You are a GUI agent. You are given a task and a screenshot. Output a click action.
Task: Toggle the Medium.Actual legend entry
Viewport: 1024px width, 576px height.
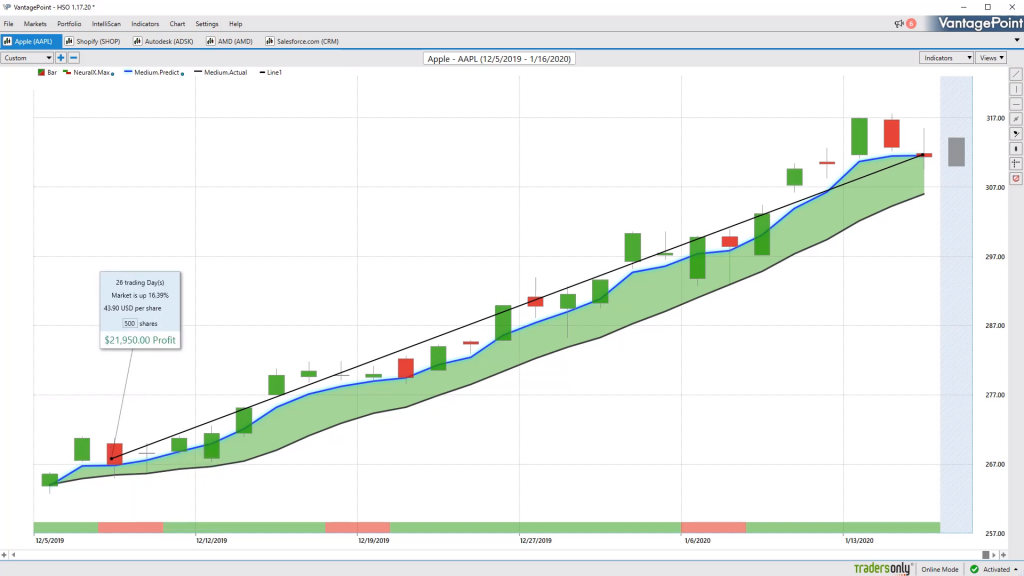click(x=221, y=72)
